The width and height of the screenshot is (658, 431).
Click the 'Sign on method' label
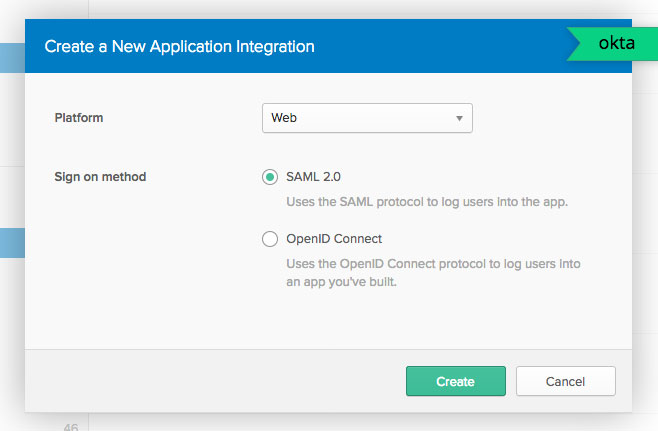(x=100, y=177)
